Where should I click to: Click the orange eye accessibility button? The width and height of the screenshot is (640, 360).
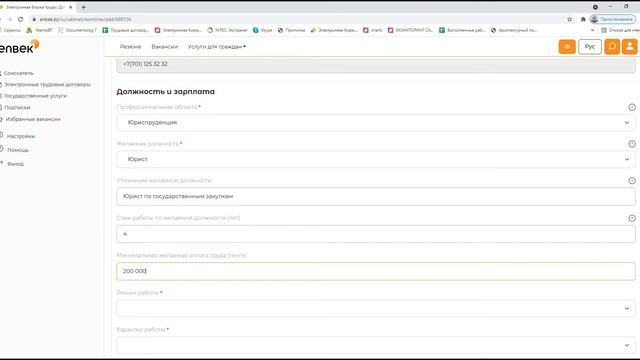click(x=567, y=47)
